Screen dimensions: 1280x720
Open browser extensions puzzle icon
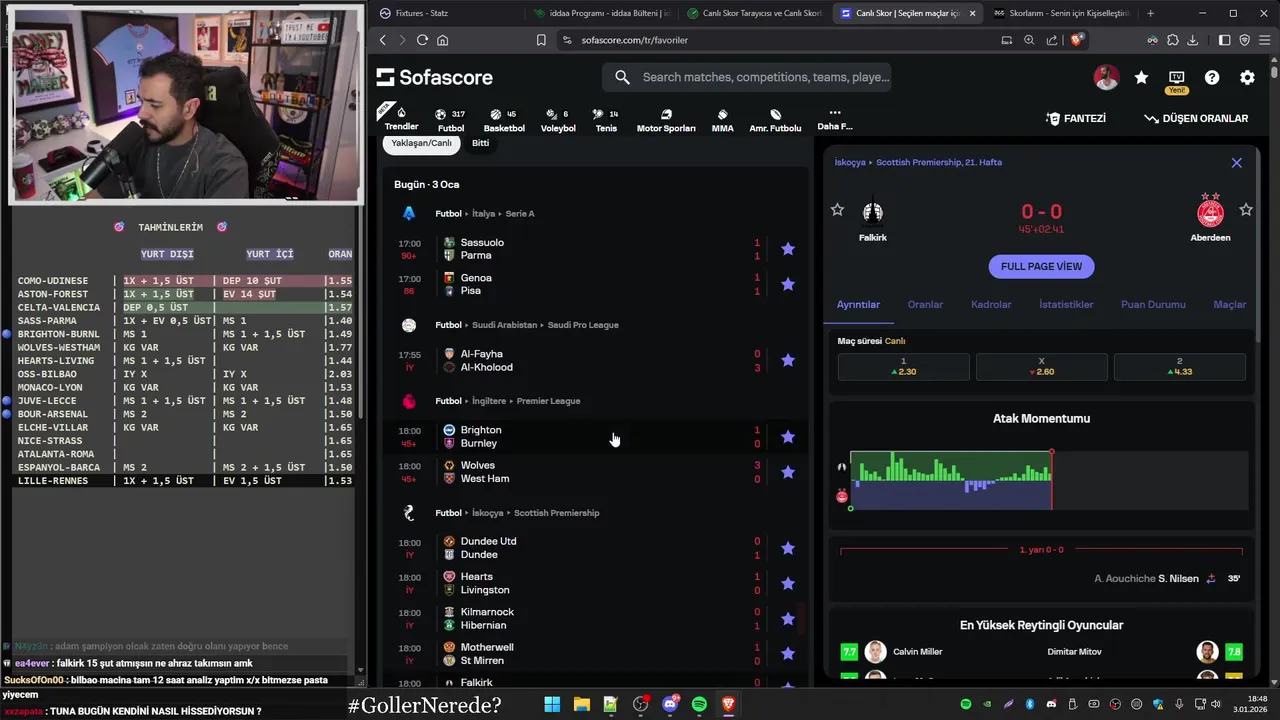pos(1172,40)
